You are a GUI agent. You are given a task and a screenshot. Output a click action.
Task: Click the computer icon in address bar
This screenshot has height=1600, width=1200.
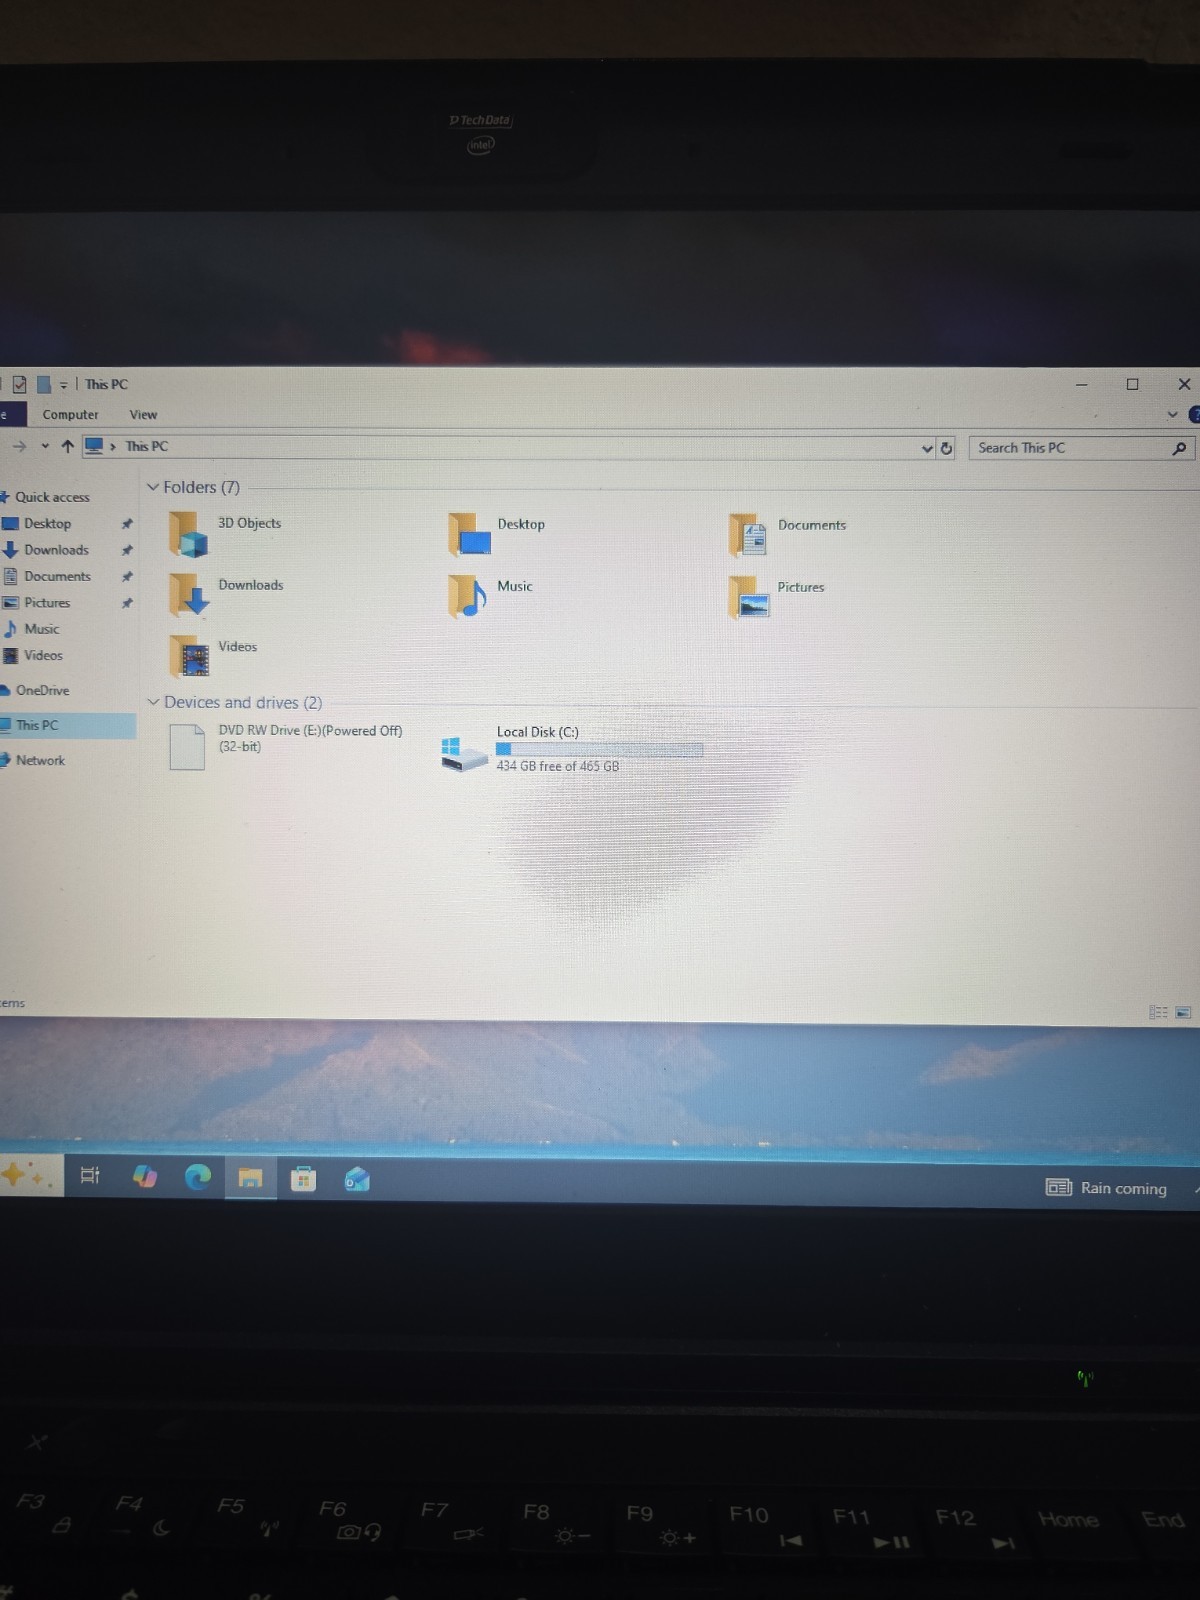point(94,446)
